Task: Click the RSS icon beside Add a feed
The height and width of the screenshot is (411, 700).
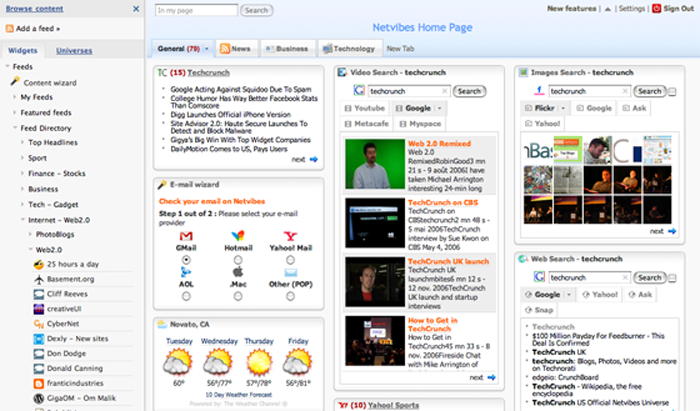Action: tap(9, 29)
